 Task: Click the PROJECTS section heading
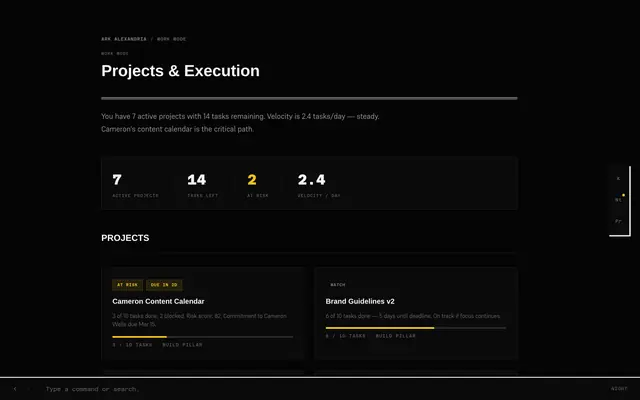pos(125,238)
